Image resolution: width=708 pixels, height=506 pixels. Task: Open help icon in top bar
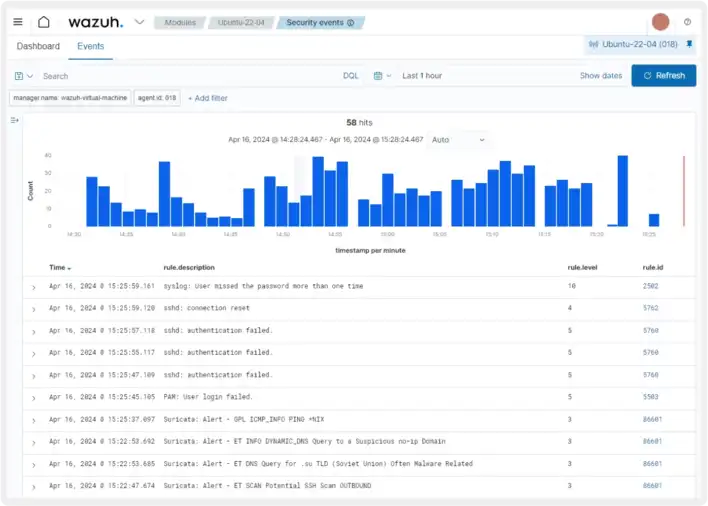click(x=687, y=22)
